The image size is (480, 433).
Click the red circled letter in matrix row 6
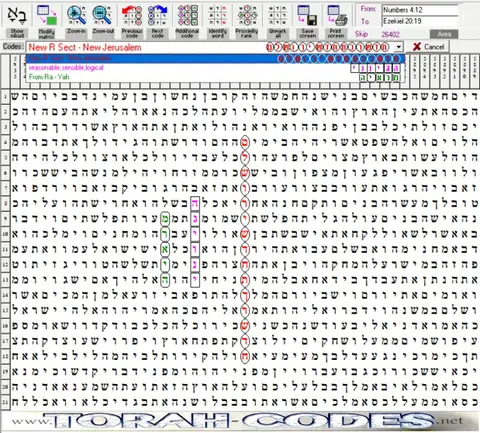245,173
